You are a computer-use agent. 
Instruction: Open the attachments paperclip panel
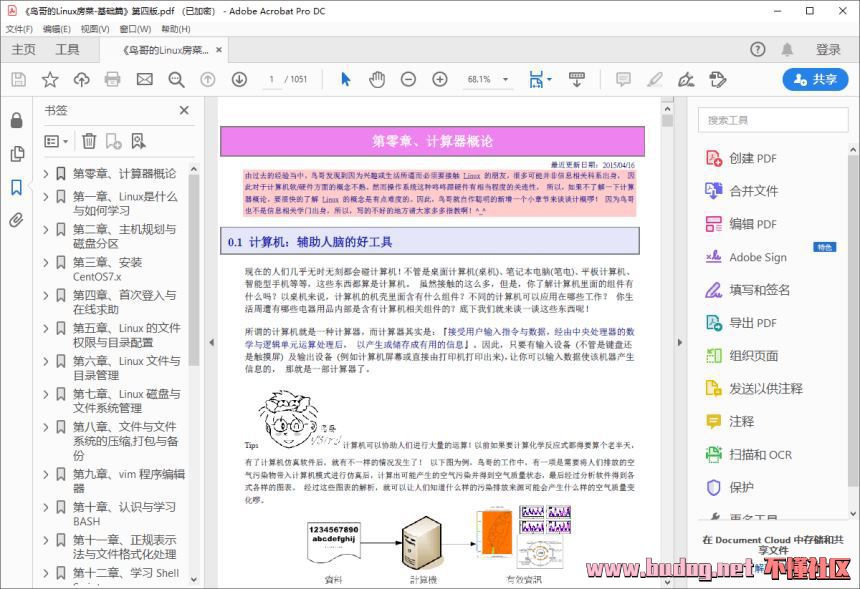pos(16,220)
